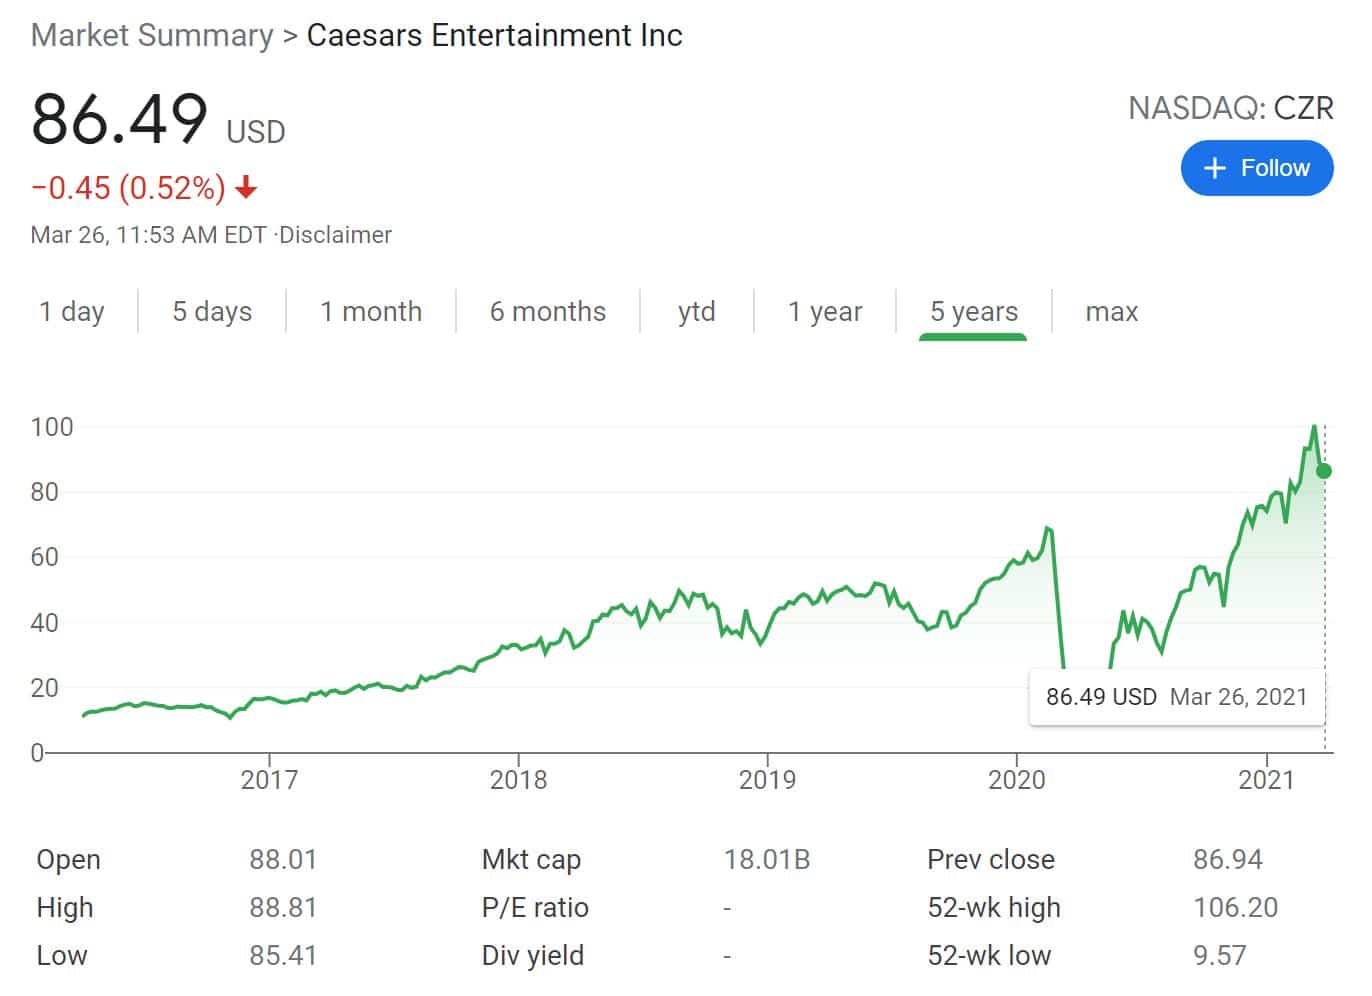The height and width of the screenshot is (996, 1372).
Task: Click the Caesars Entertainment Inc breadcrumb title
Action: [495, 35]
